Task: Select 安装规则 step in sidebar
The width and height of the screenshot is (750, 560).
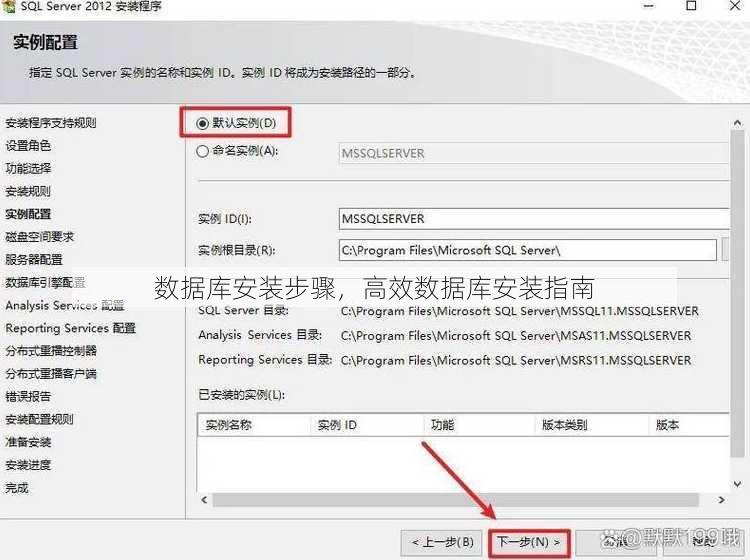Action: click(x=28, y=191)
